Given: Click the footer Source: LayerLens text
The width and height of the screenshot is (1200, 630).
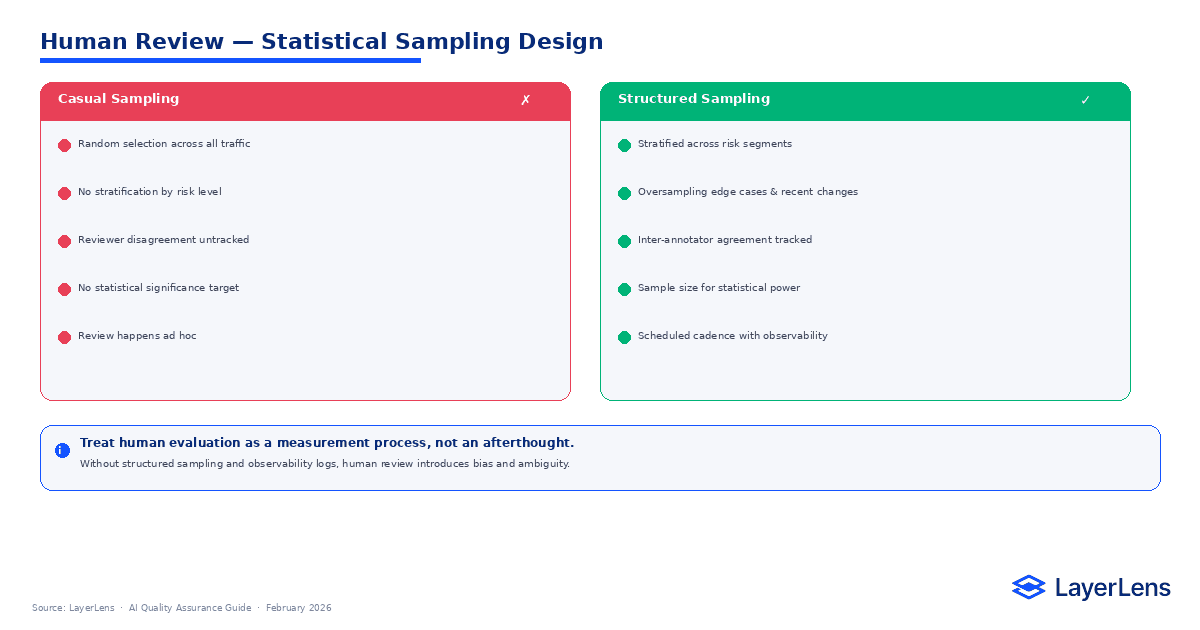Looking at the screenshot, I should tap(73, 608).
